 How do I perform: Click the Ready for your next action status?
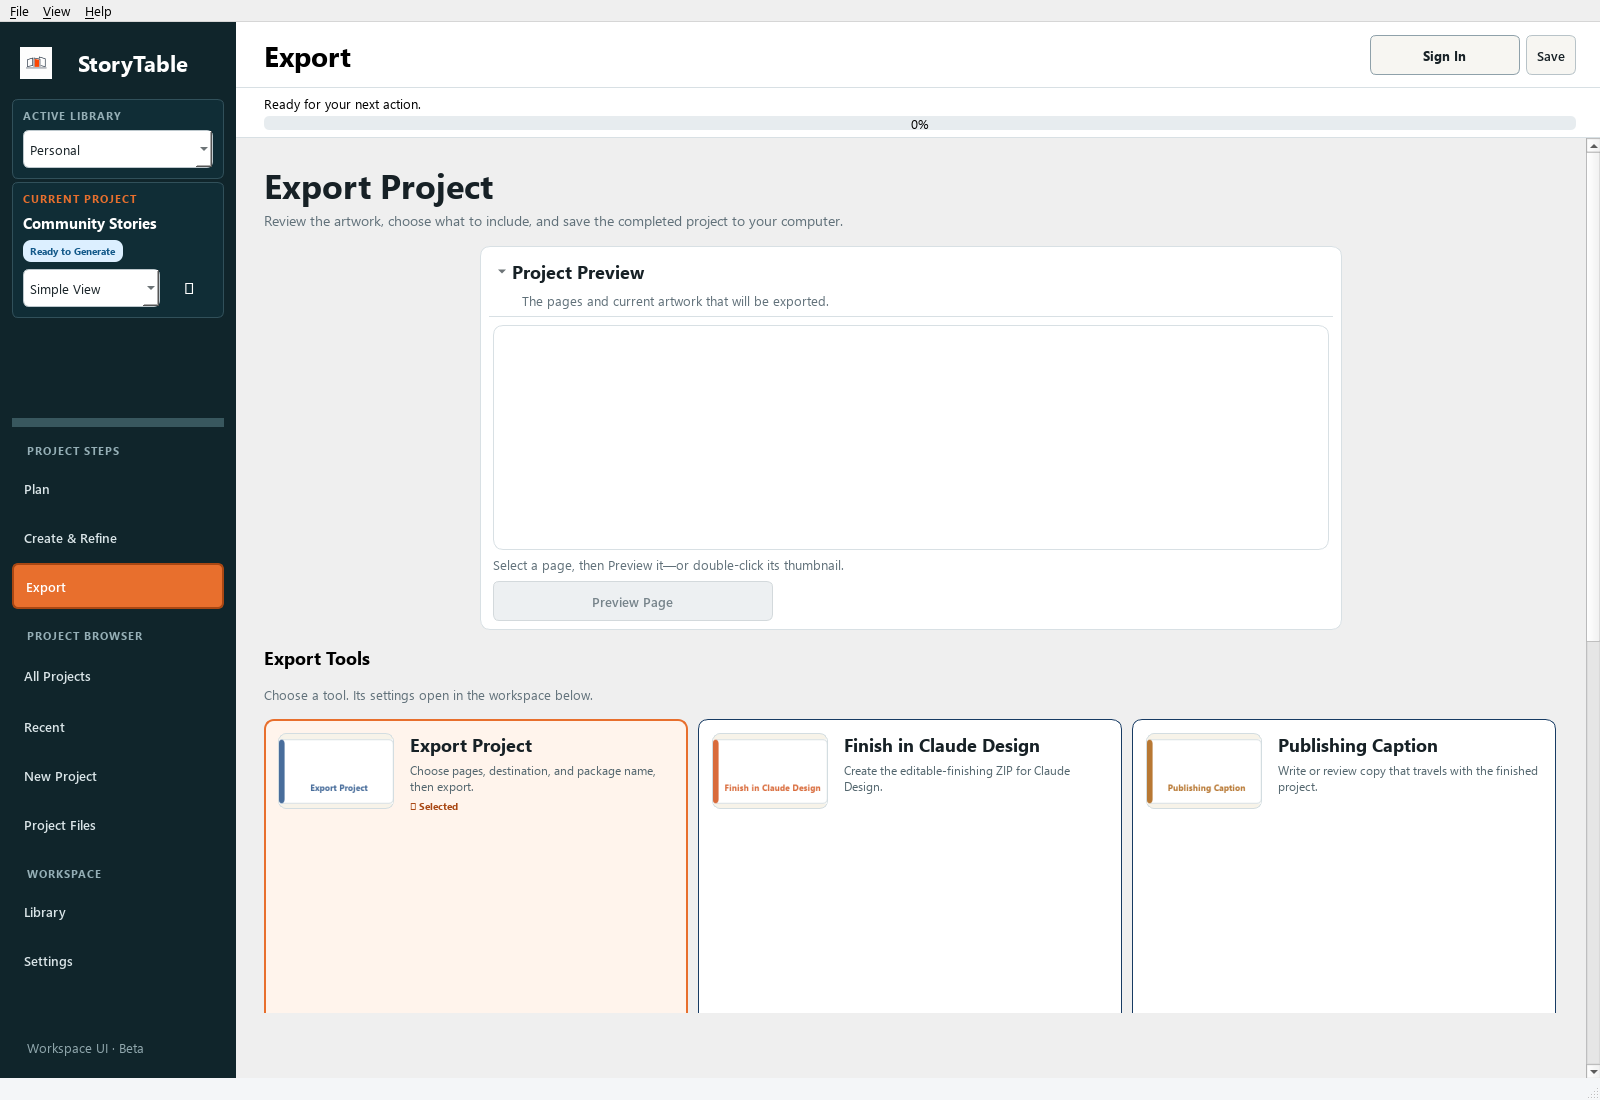click(342, 104)
